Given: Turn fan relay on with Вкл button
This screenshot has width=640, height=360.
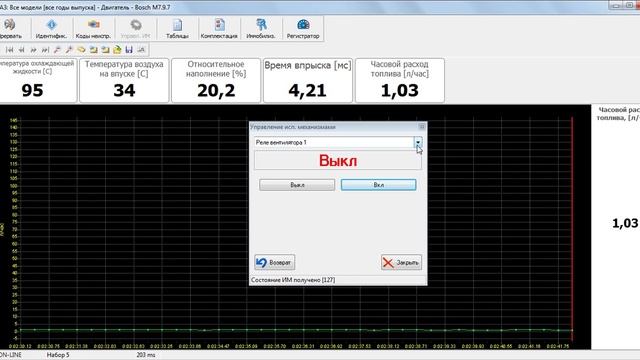Looking at the screenshot, I should pyautogui.click(x=378, y=185).
